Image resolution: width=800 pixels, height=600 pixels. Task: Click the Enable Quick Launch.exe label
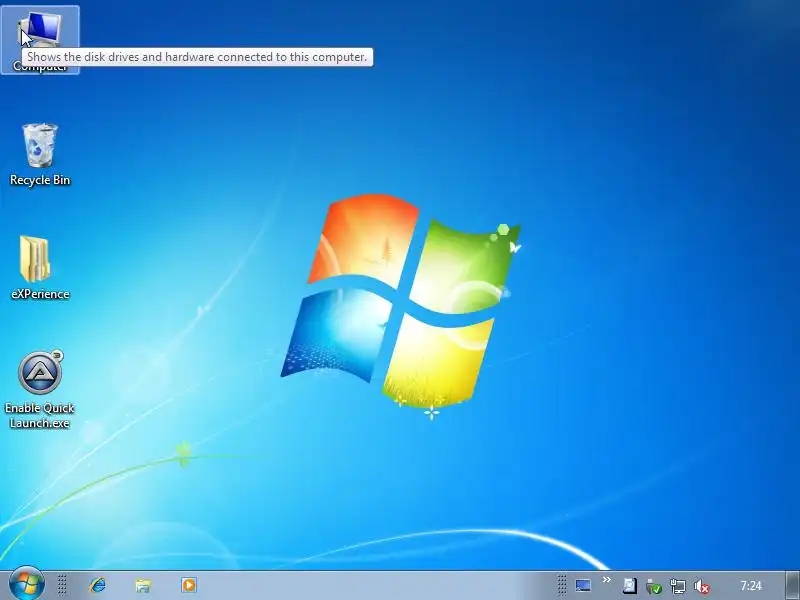pyautogui.click(x=40, y=415)
